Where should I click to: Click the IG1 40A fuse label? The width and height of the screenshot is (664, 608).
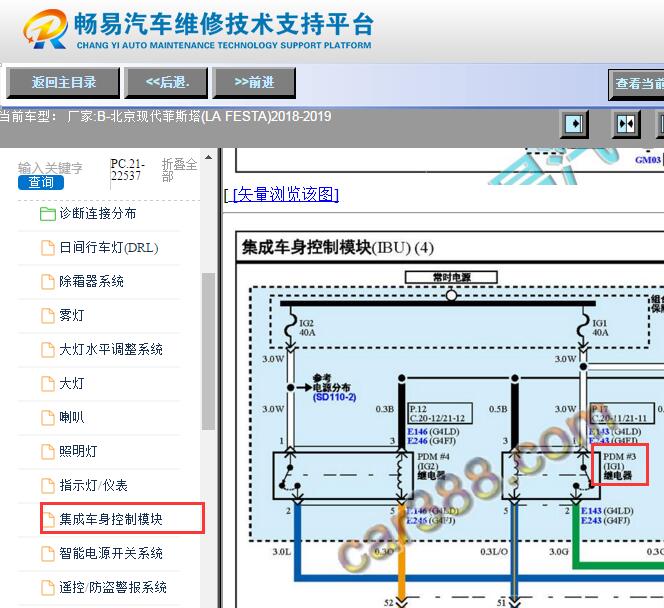[600, 328]
